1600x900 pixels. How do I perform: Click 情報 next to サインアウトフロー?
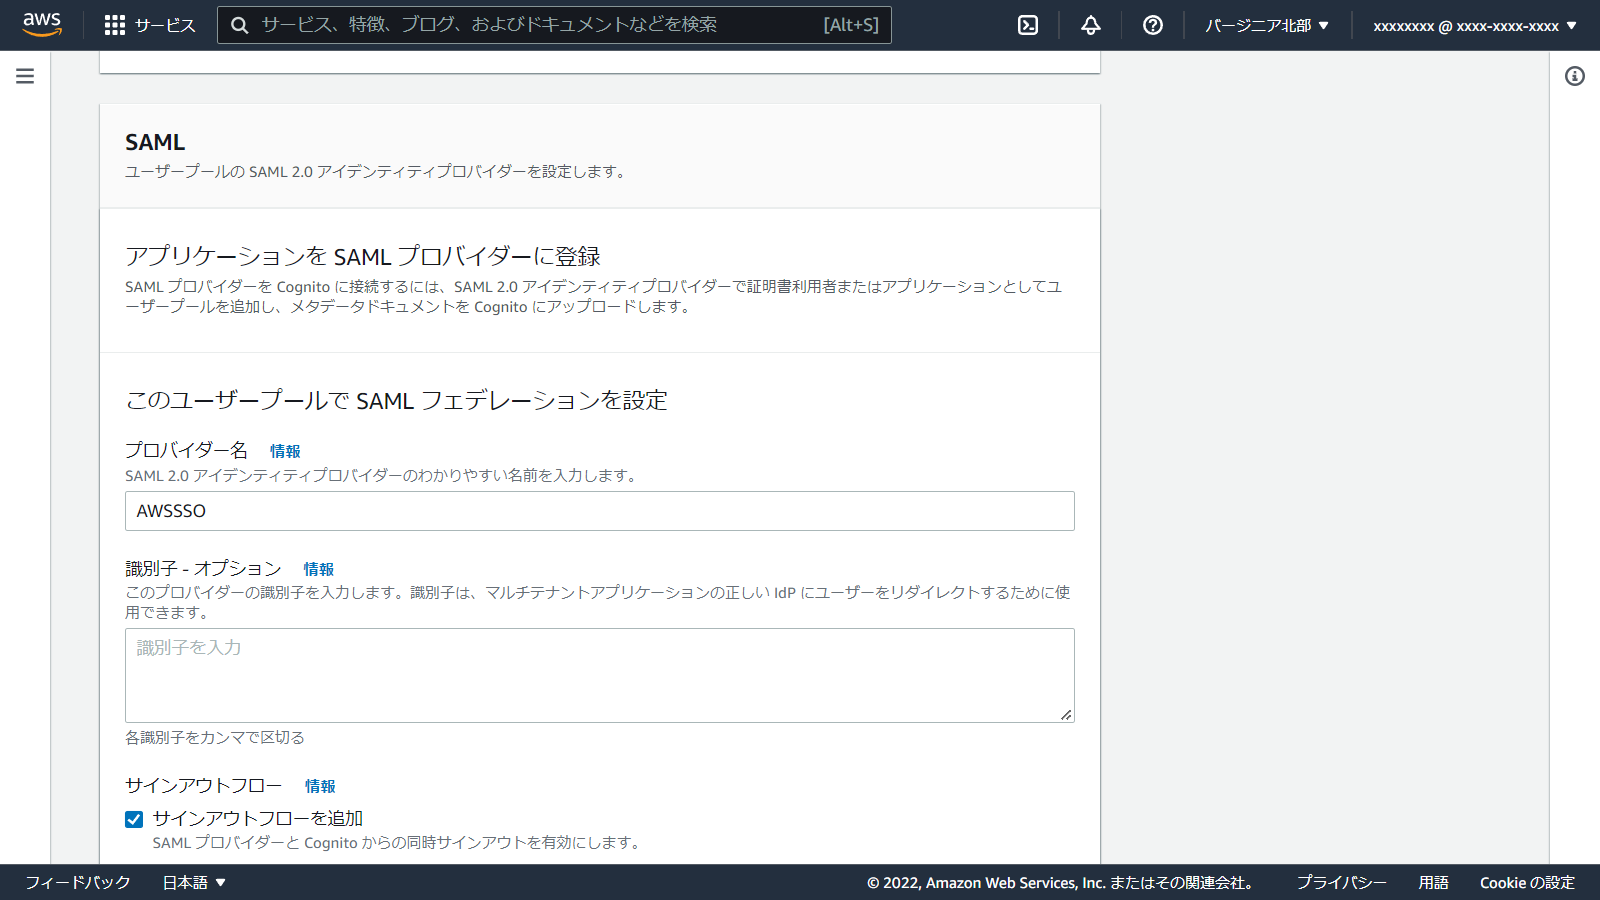(320, 786)
